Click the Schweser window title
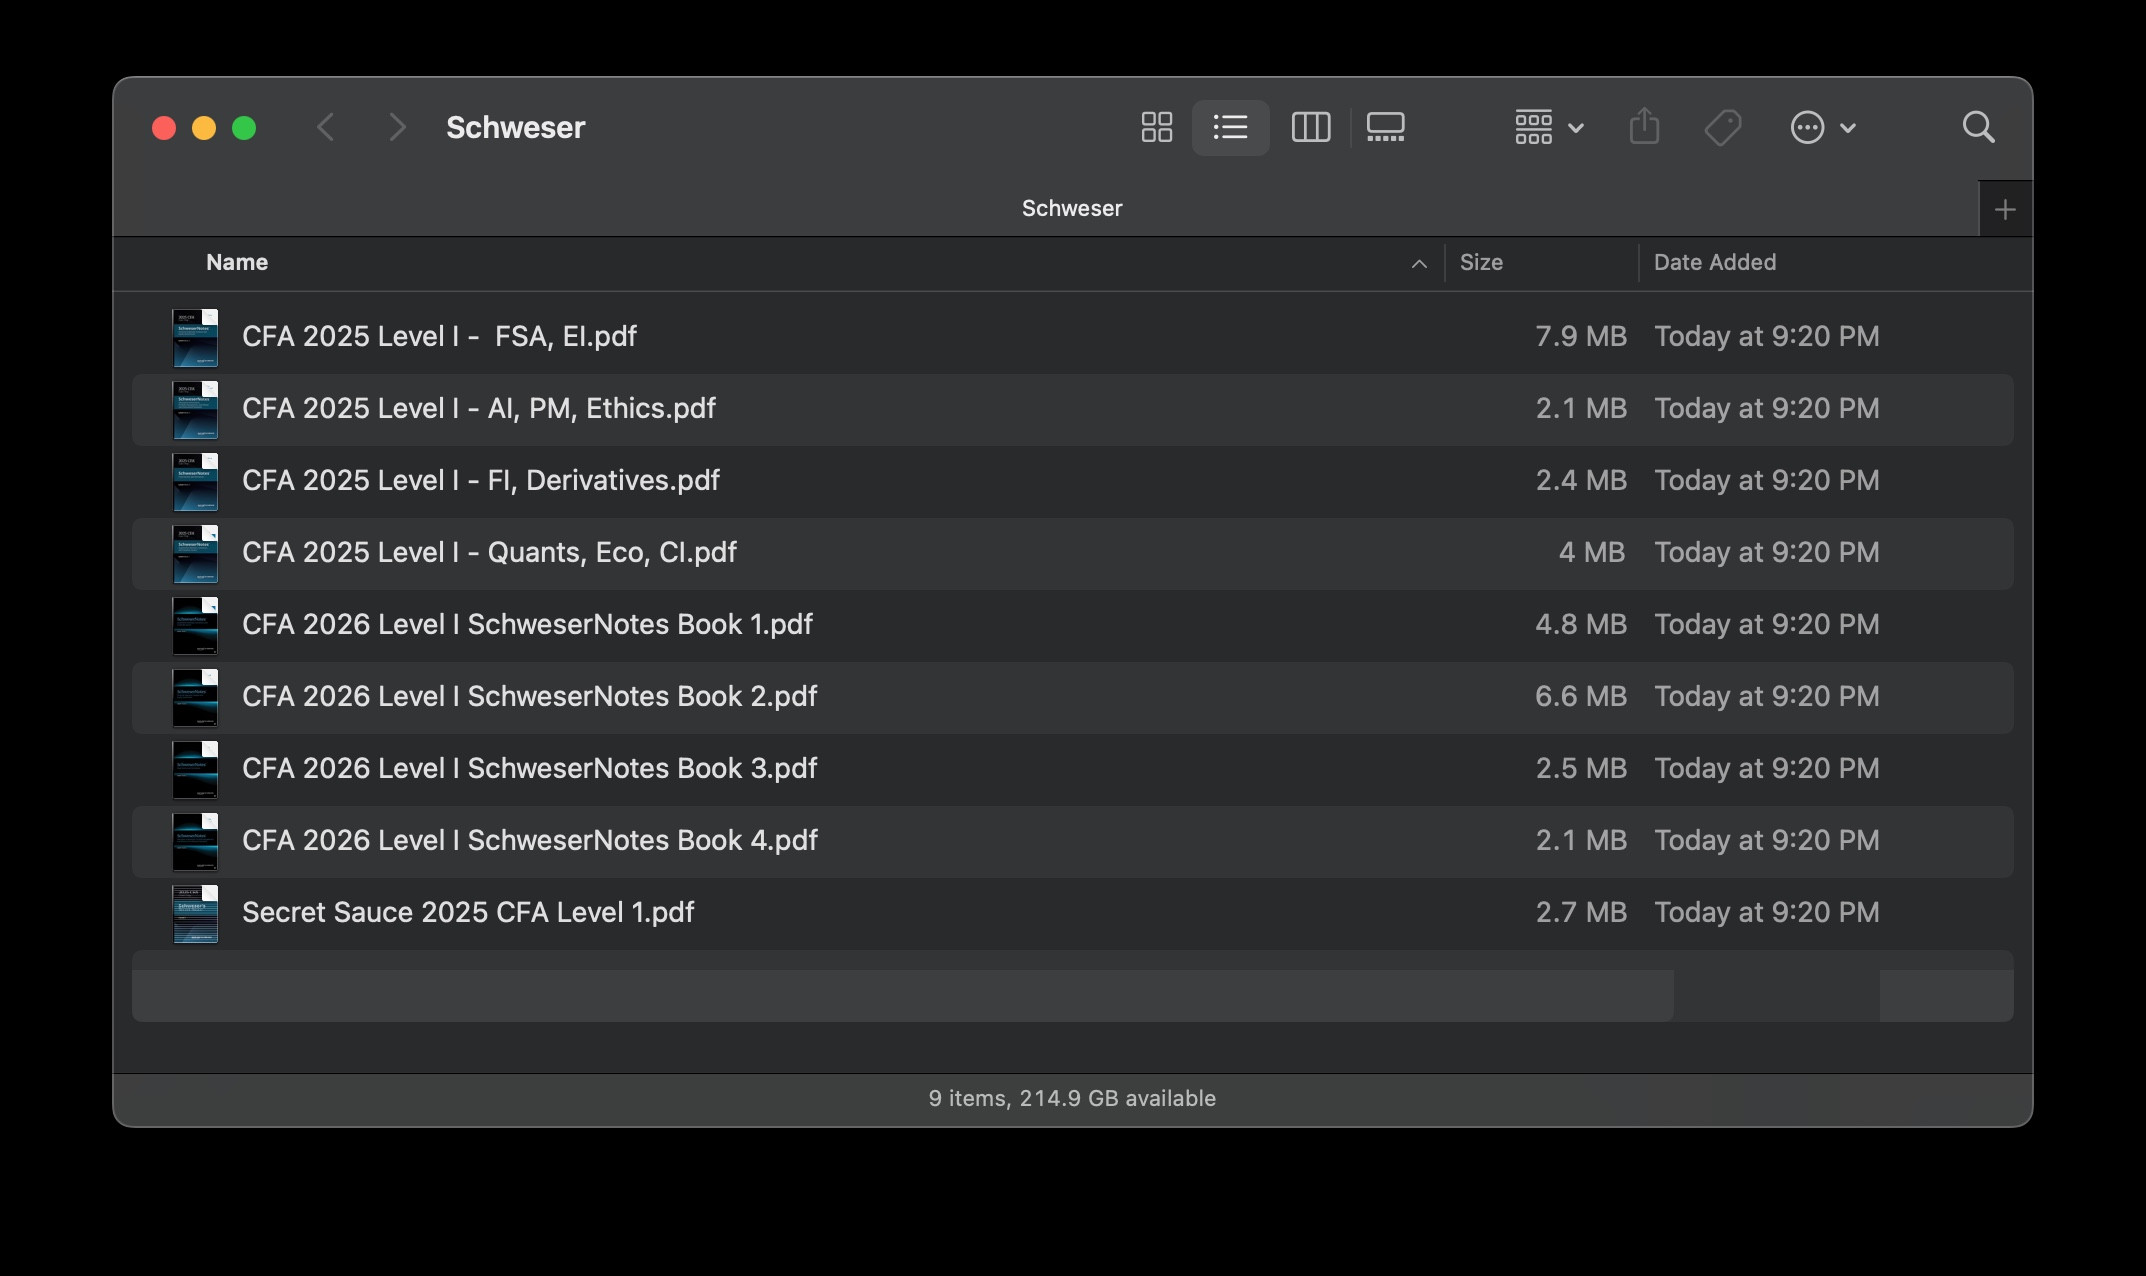 pos(515,128)
